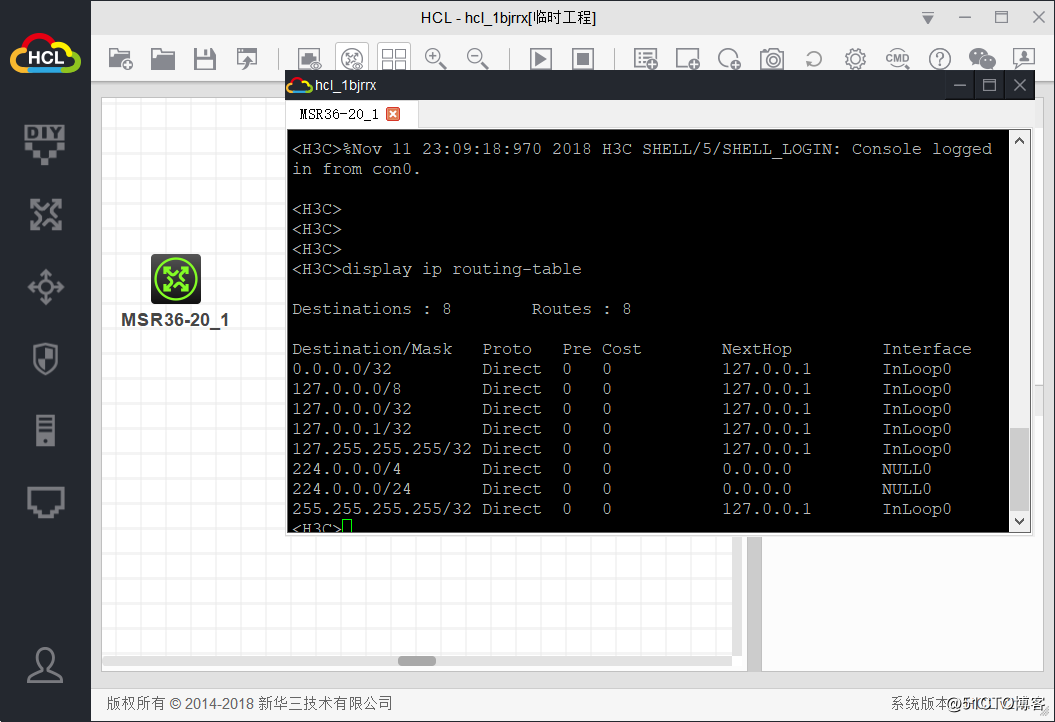
Task: Zoom in on the topology canvas
Action: coord(435,59)
